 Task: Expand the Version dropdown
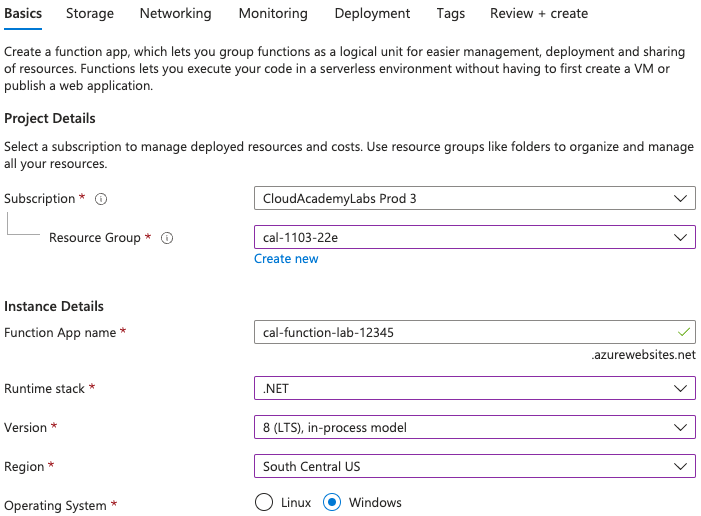pos(474,427)
